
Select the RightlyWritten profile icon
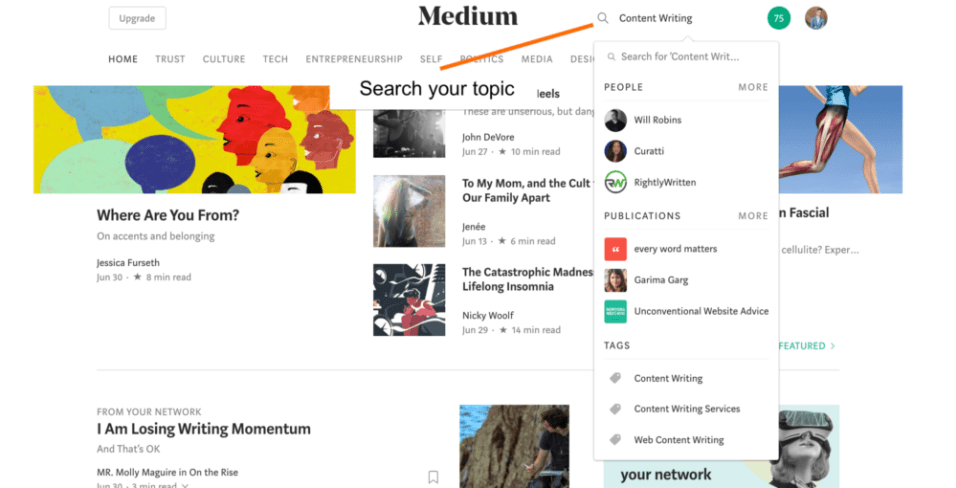pyautogui.click(x=615, y=182)
